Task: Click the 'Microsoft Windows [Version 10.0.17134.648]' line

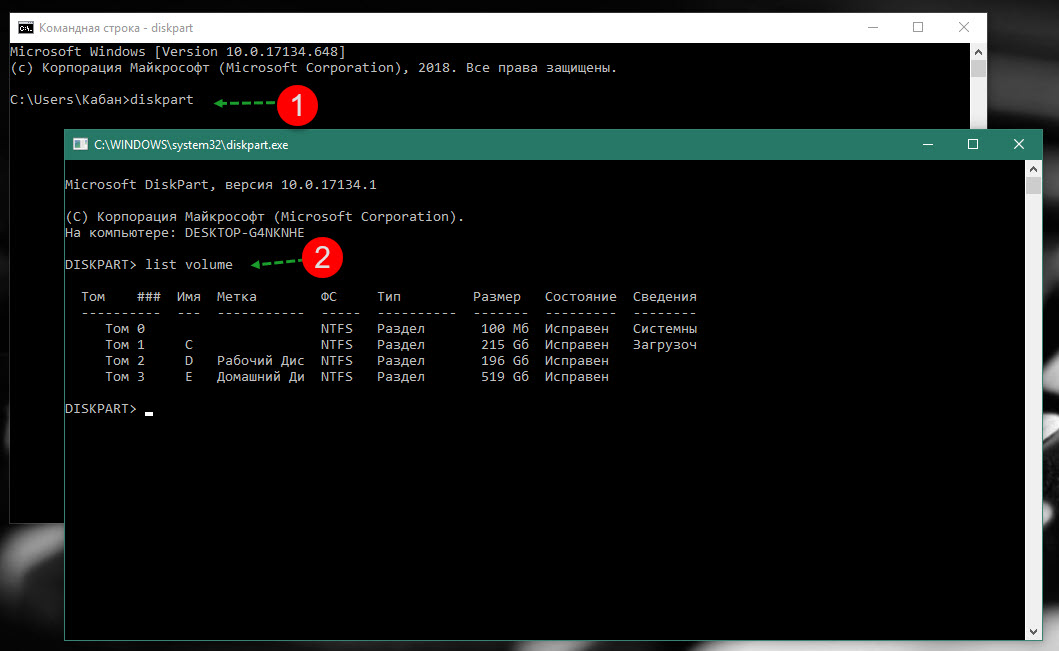Action: tap(178, 52)
